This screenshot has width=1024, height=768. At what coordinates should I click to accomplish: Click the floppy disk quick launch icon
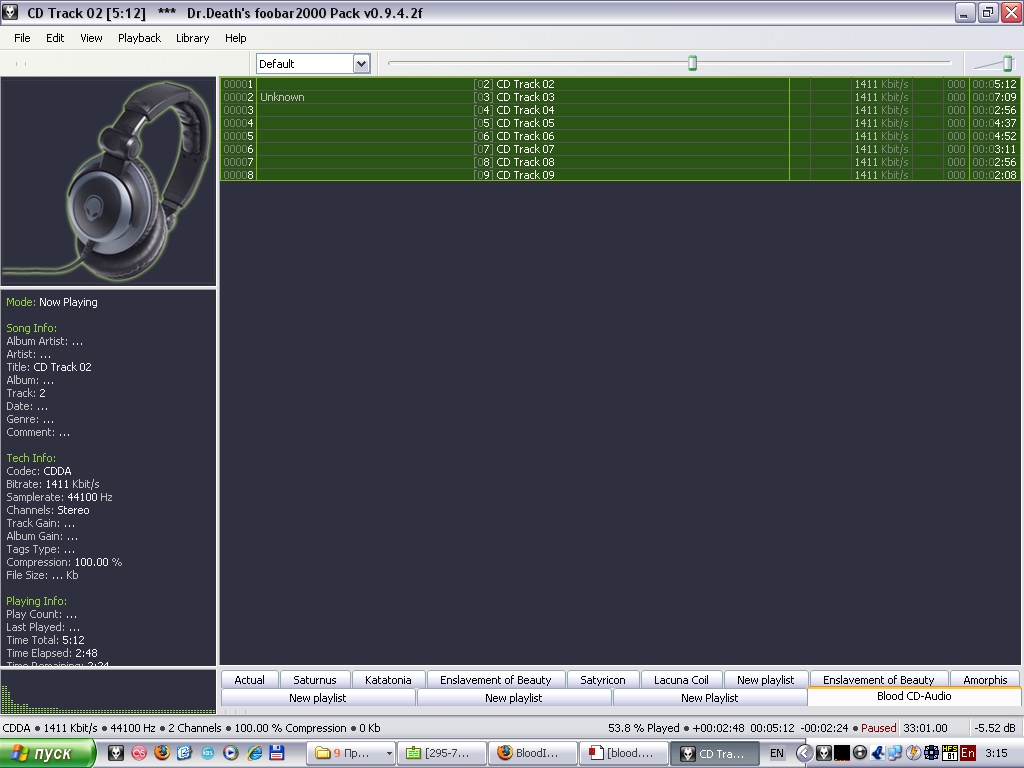tap(277, 753)
